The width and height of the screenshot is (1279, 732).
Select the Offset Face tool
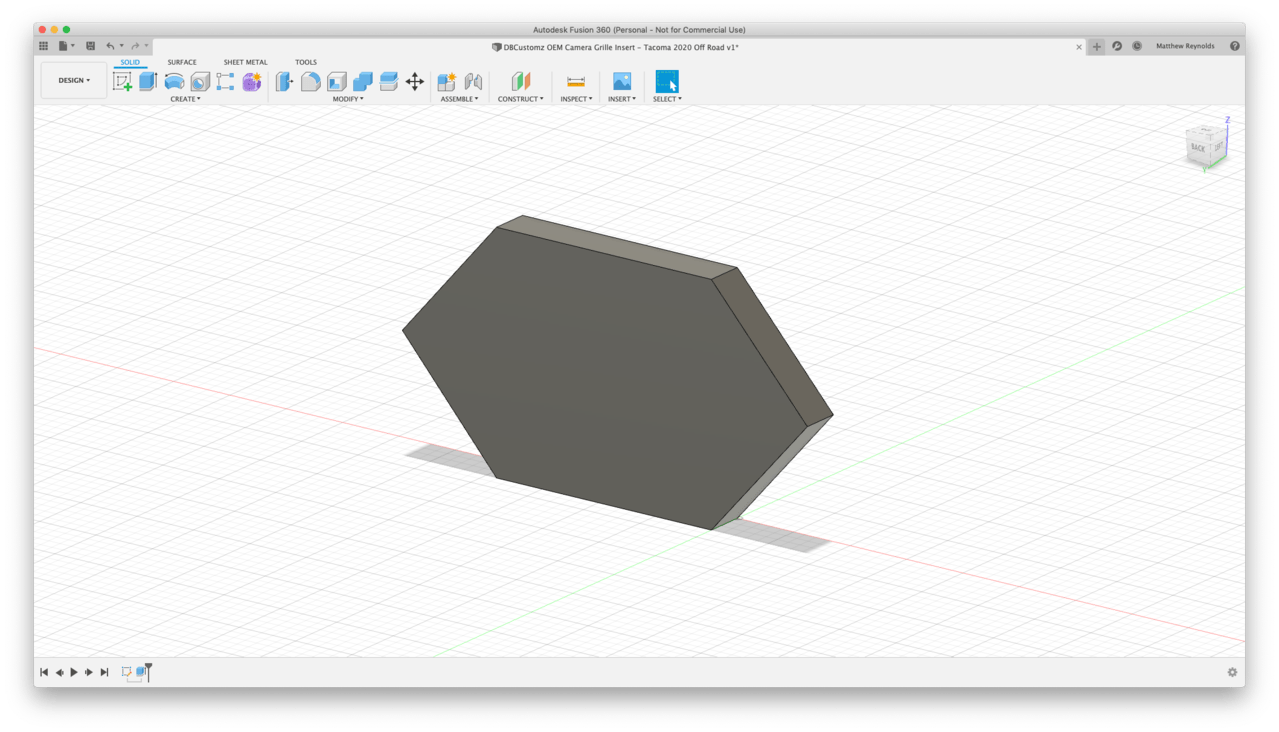(389, 81)
